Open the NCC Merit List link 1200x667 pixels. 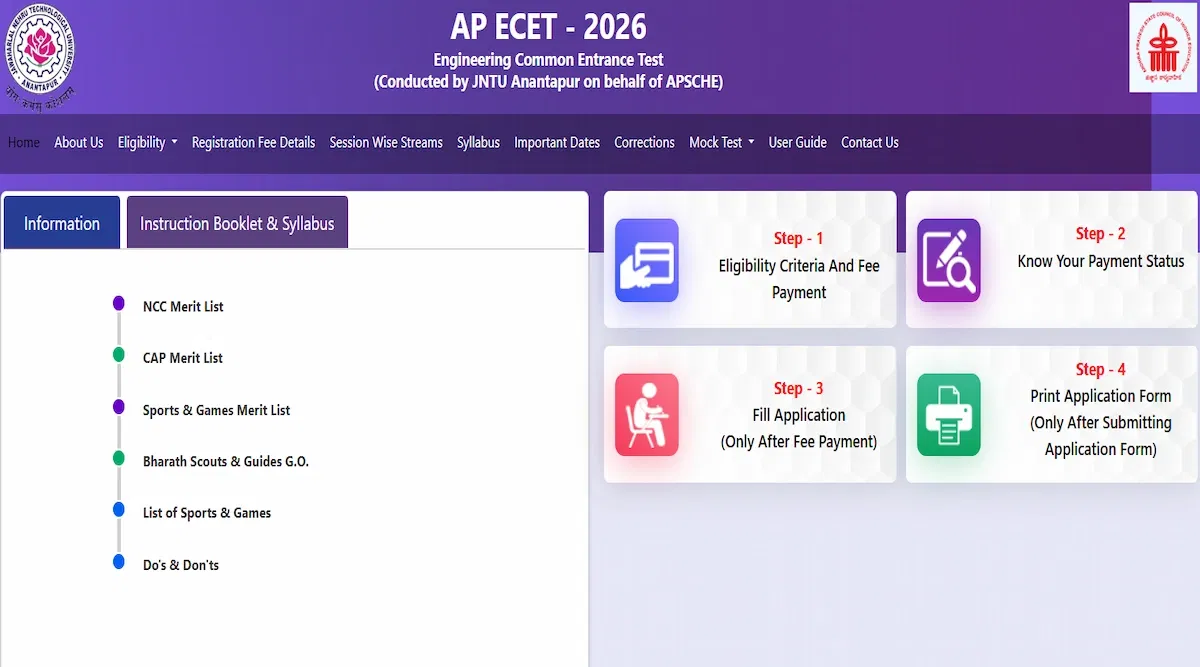[182, 306]
